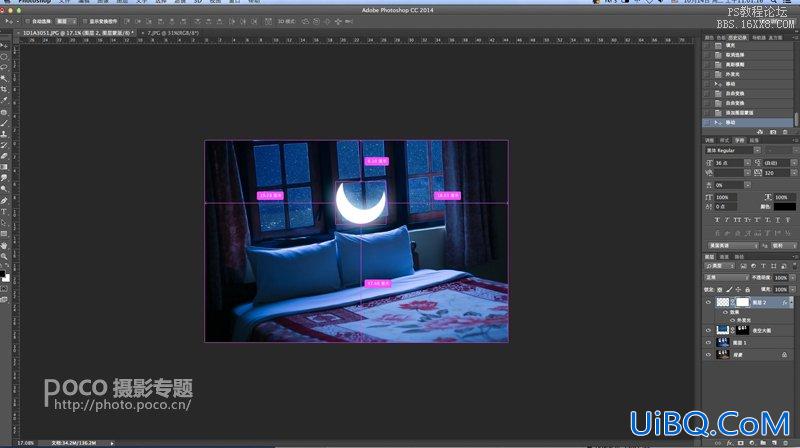Switch to the 段落 paragraph tab
The image size is (800, 448).
coord(754,140)
